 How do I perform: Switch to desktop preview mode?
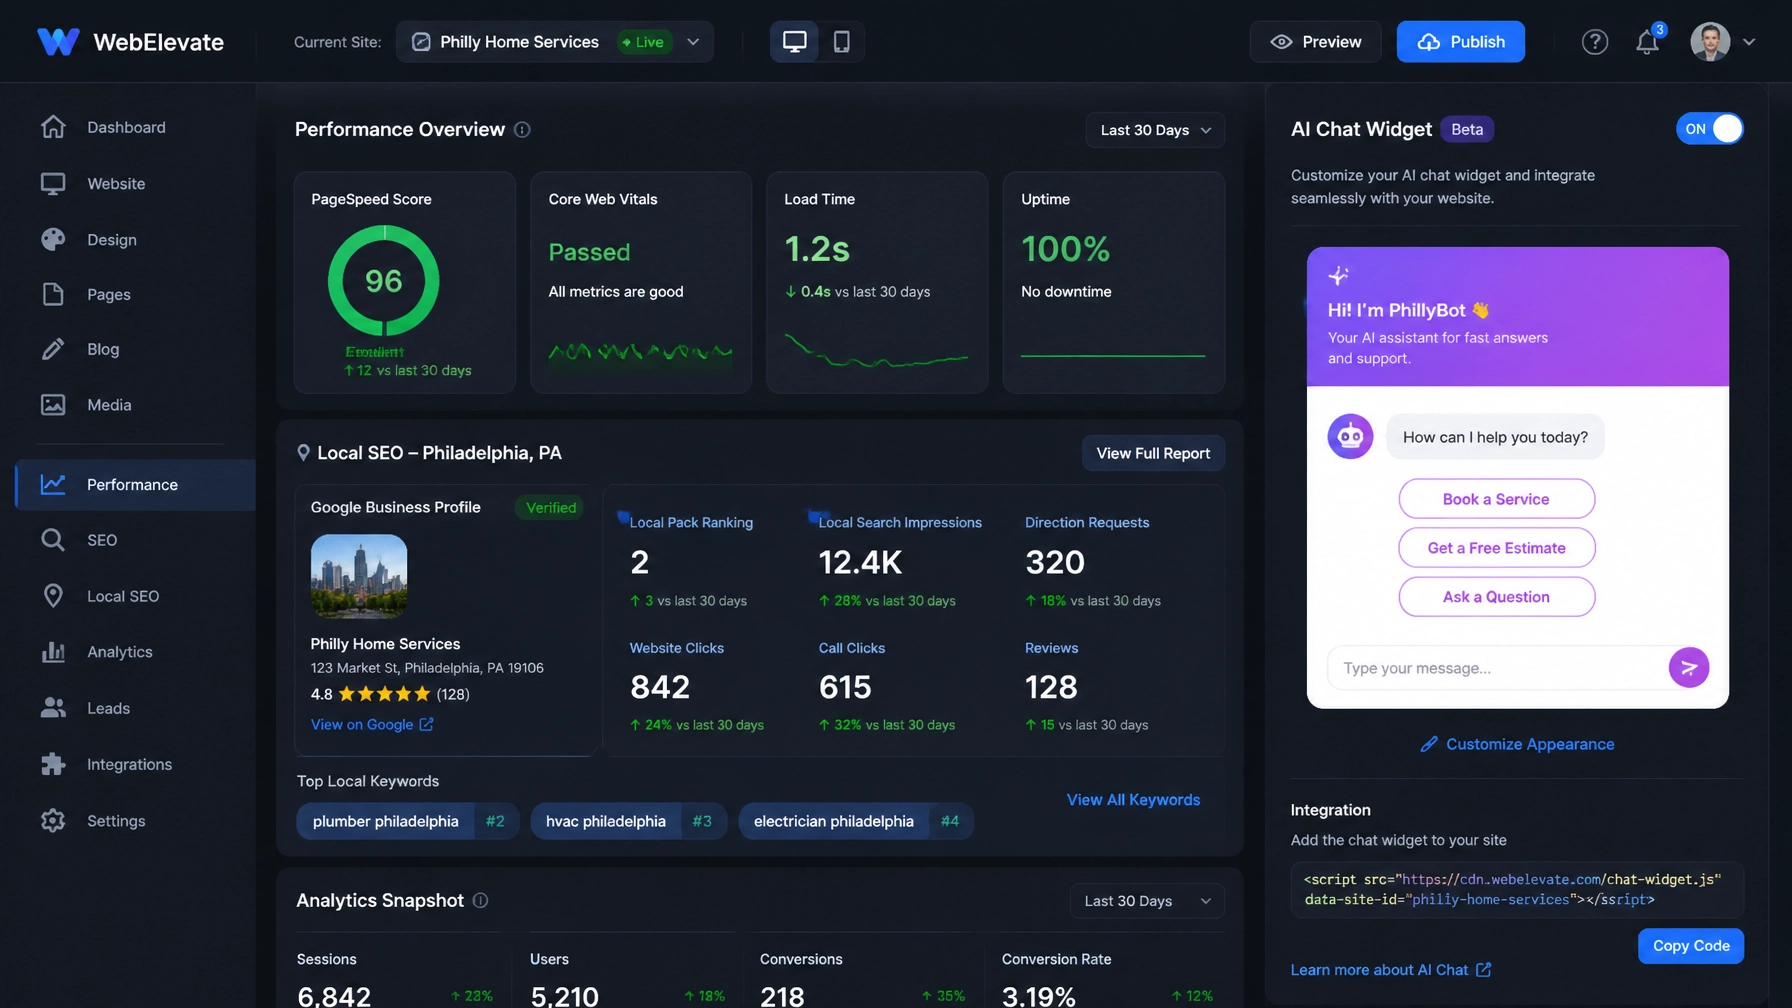coord(795,42)
